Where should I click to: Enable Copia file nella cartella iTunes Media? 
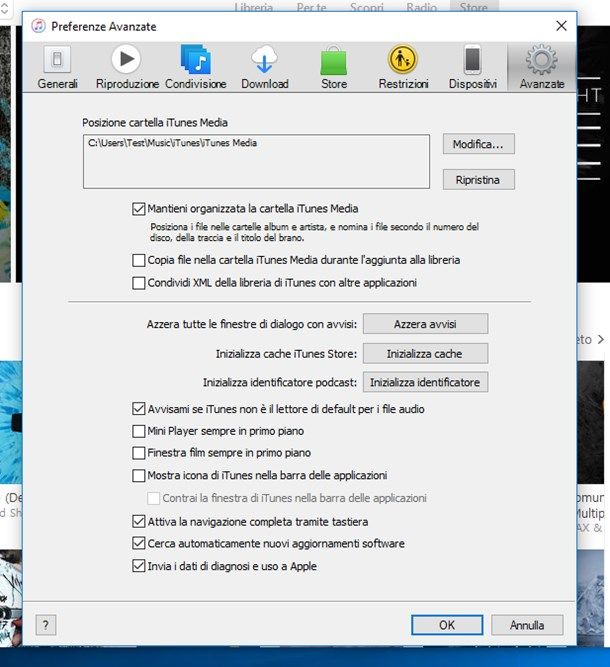click(x=139, y=260)
